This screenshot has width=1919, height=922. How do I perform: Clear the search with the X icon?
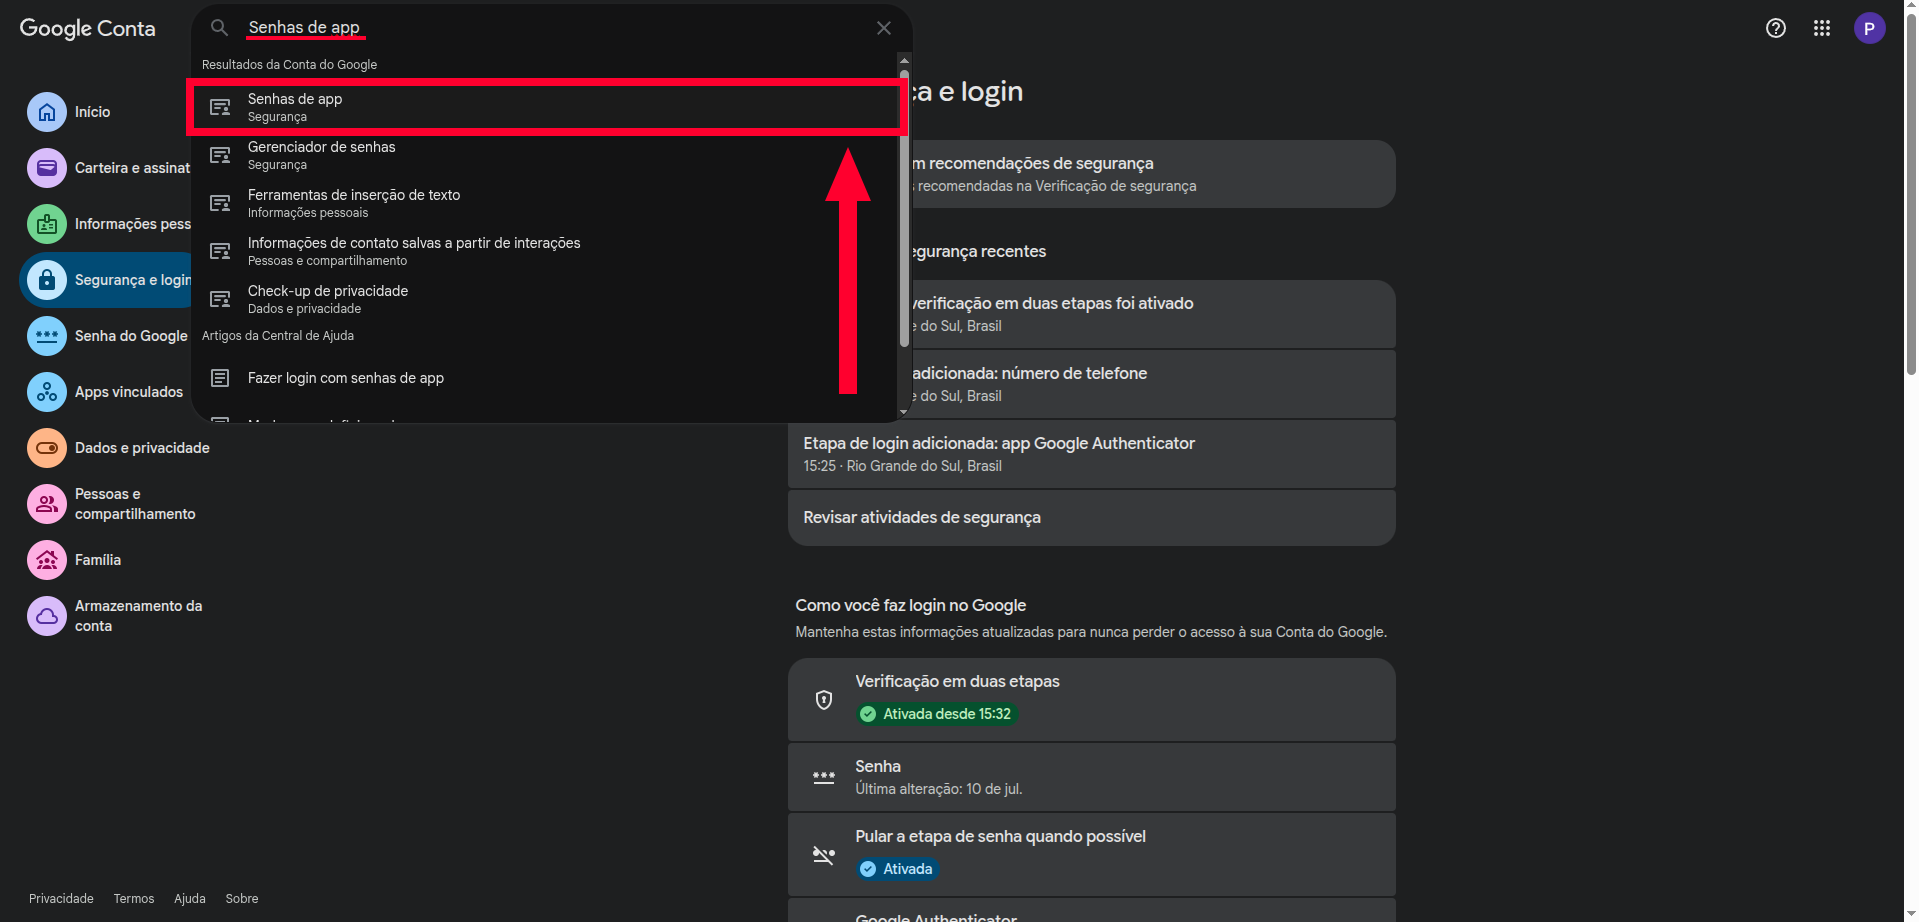point(884,28)
